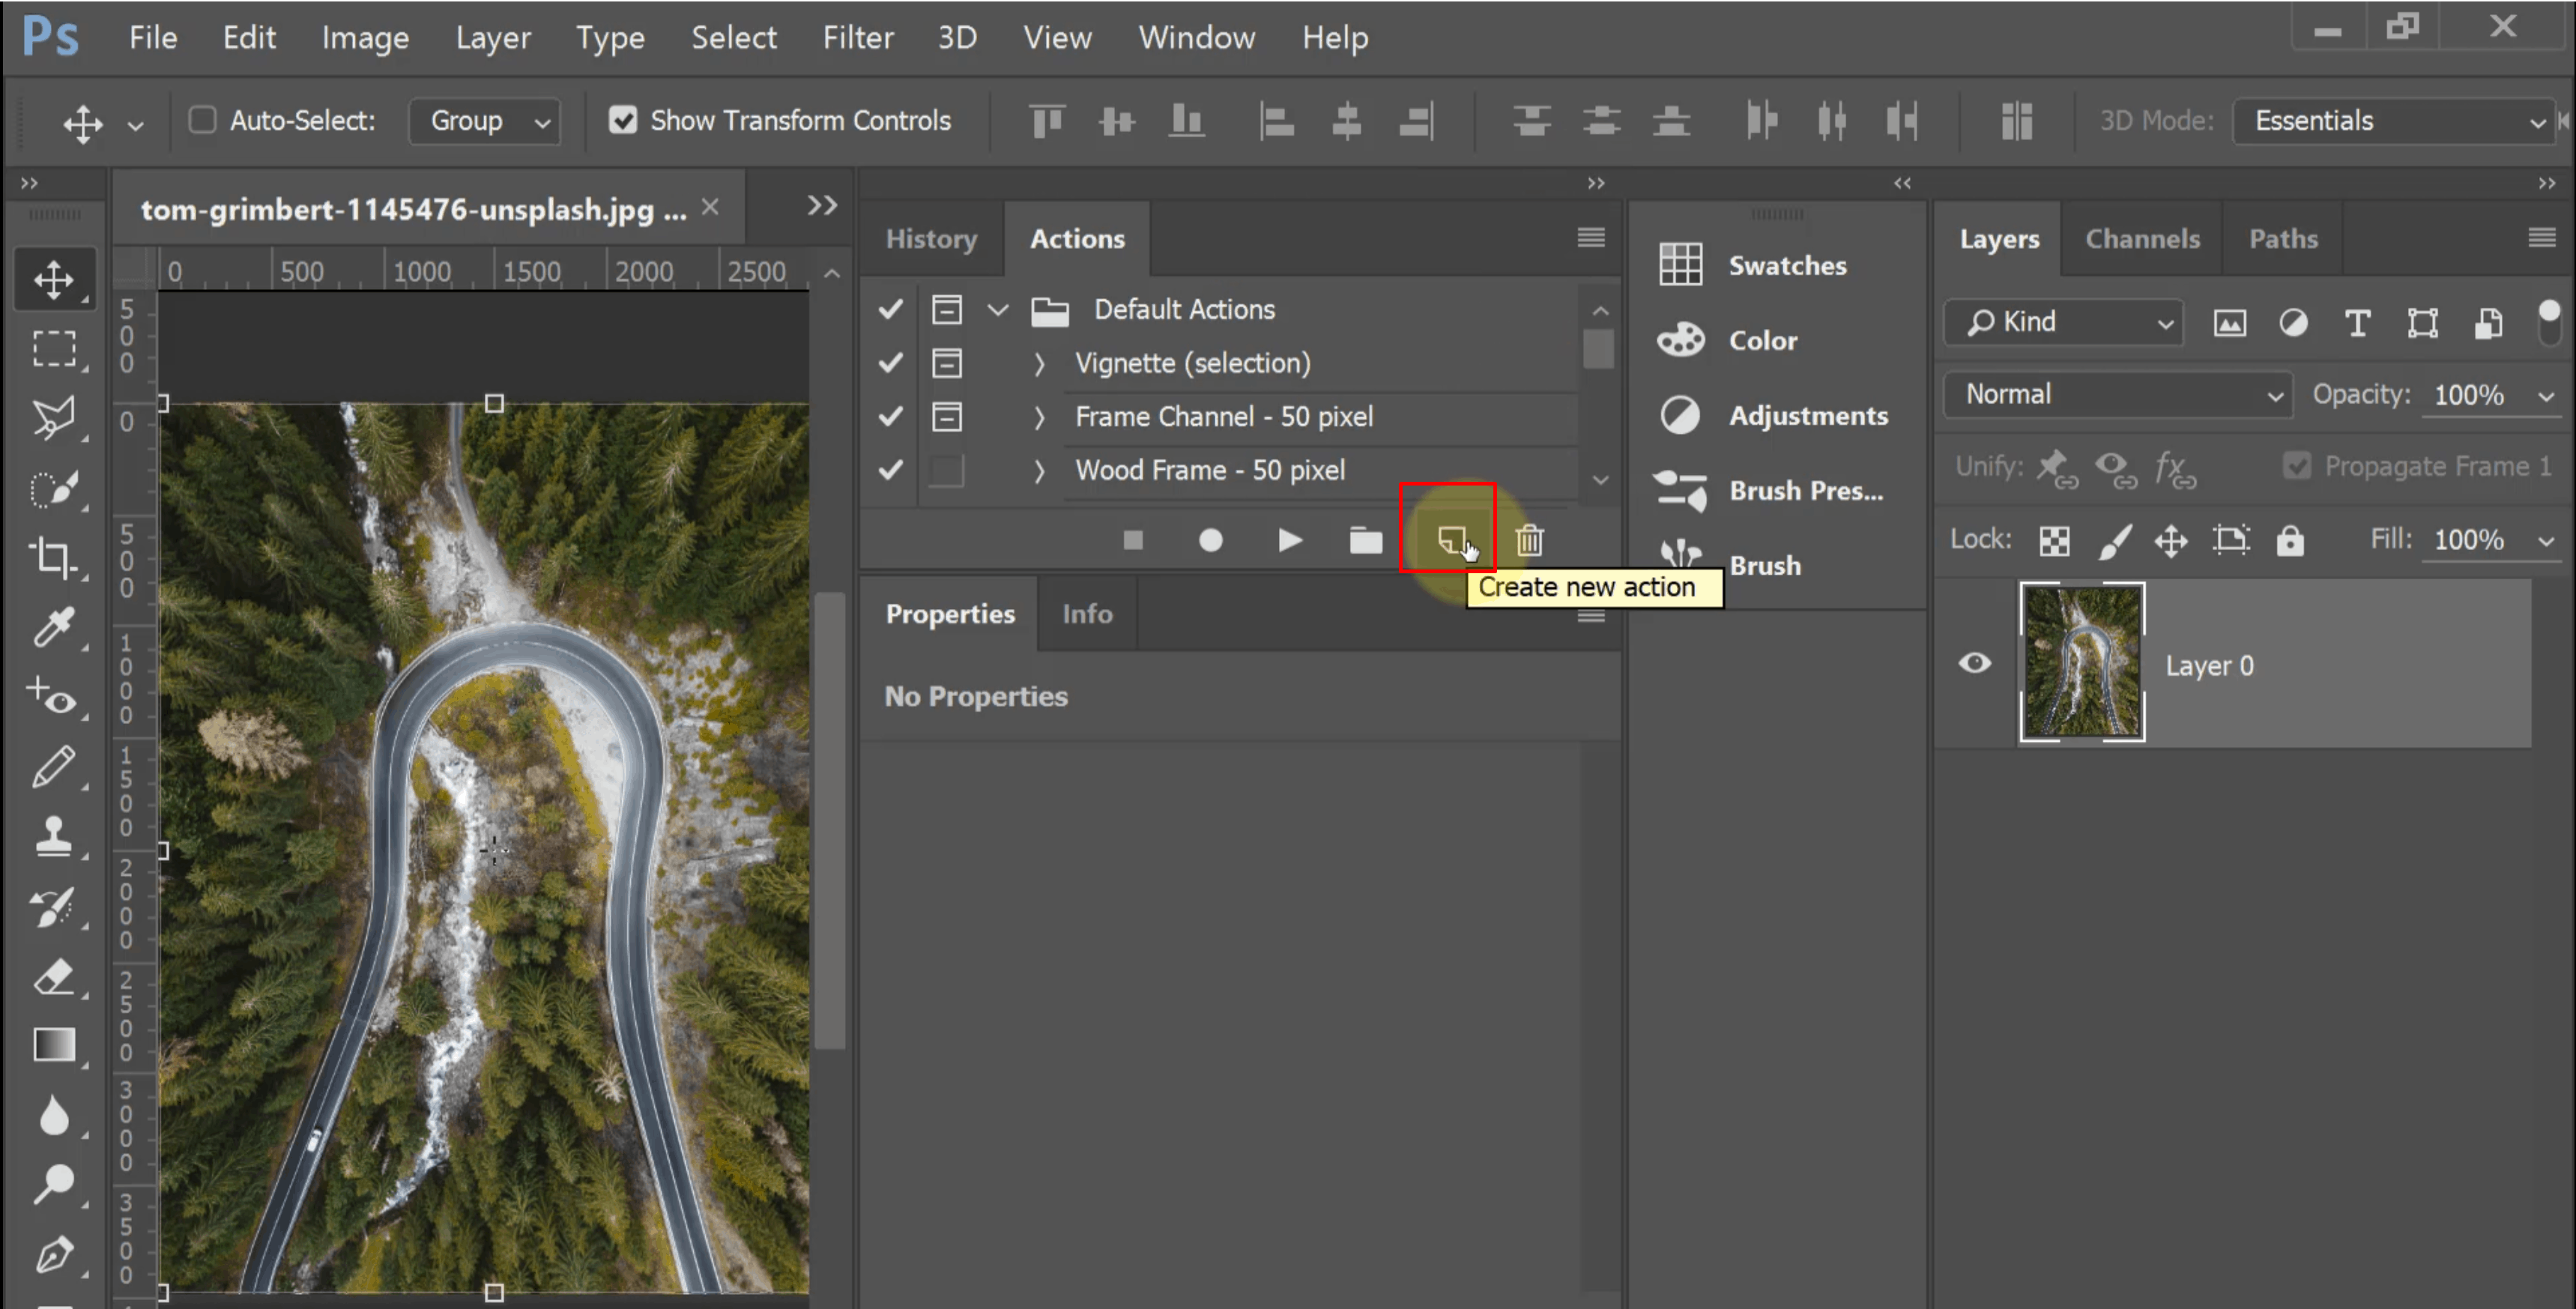The image size is (2576, 1309).
Task: Select the Eraser tool
Action: pyautogui.click(x=54, y=976)
